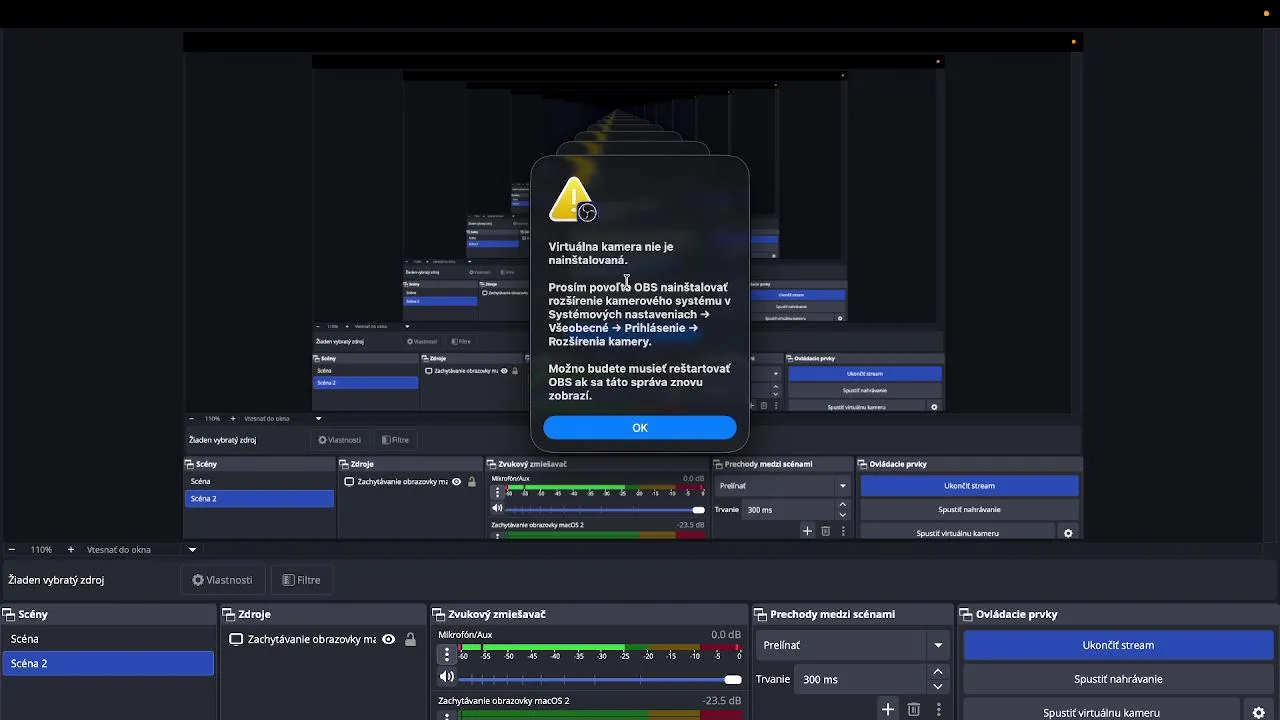The width and height of the screenshot is (1280, 720).
Task: Click Filtre in the preview's largest mirrored copy
Action: (x=396, y=440)
